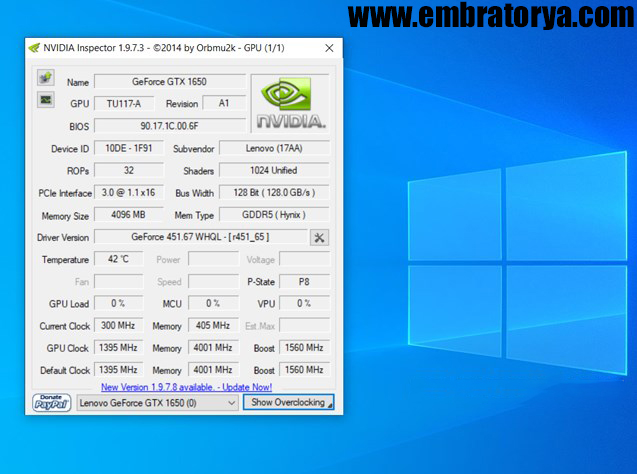Click the GPU Load field 0 %
Image resolution: width=637 pixels, height=474 pixels.
click(119, 303)
